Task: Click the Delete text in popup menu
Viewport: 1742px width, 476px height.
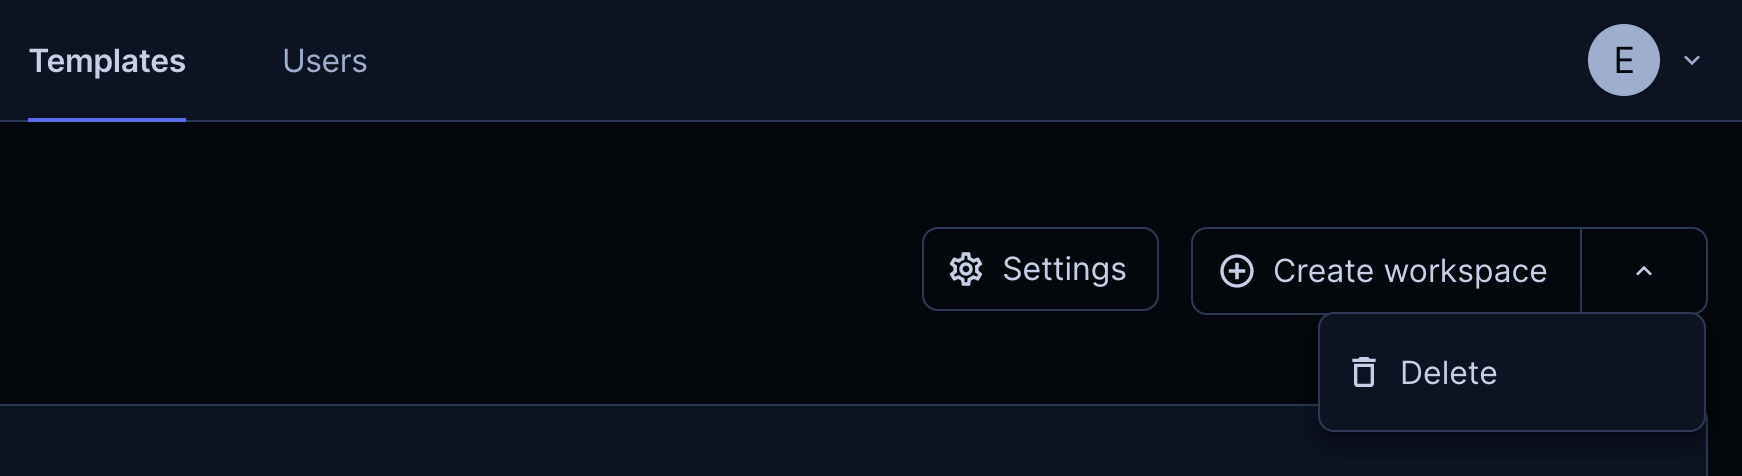Action: point(1448,373)
